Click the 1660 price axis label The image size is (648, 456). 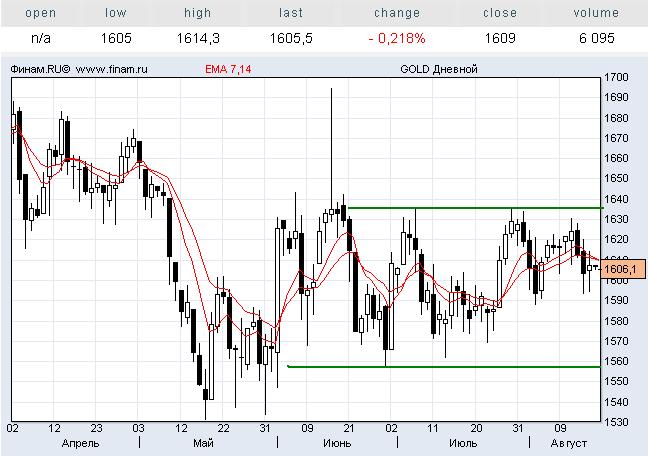[616, 158]
